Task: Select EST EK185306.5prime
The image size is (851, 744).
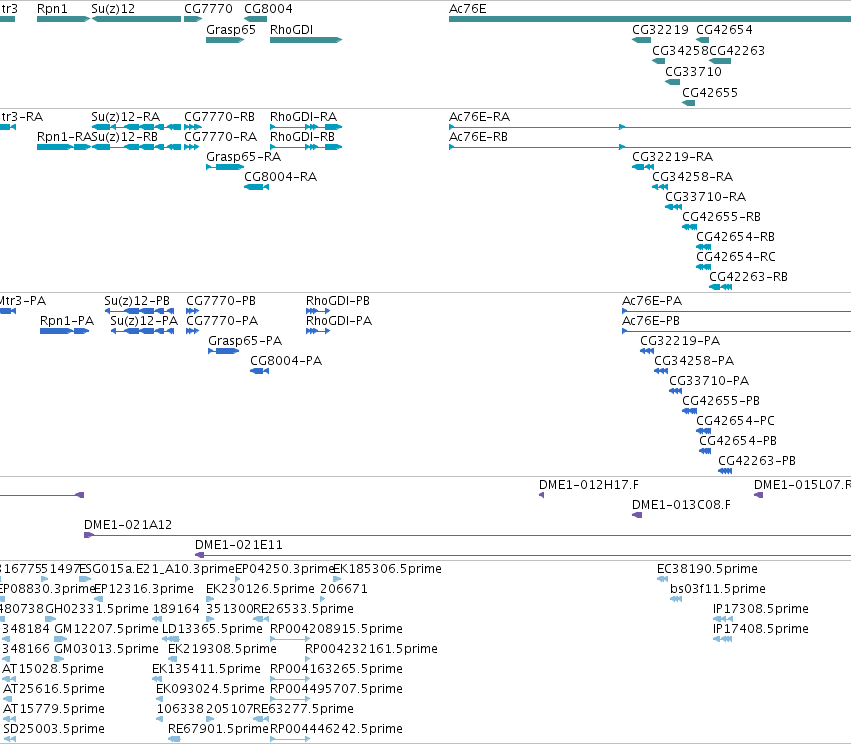Action: pos(387,569)
